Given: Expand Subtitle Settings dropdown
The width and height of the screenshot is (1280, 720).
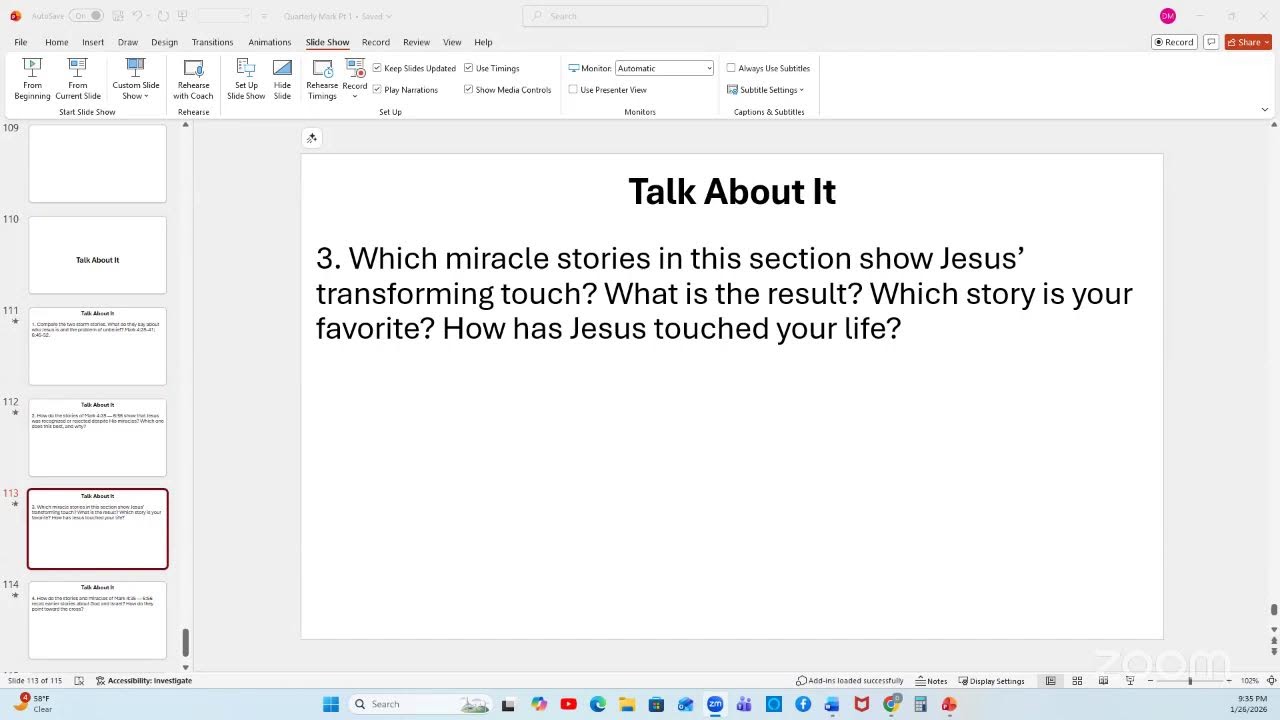Looking at the screenshot, I should 766,90.
